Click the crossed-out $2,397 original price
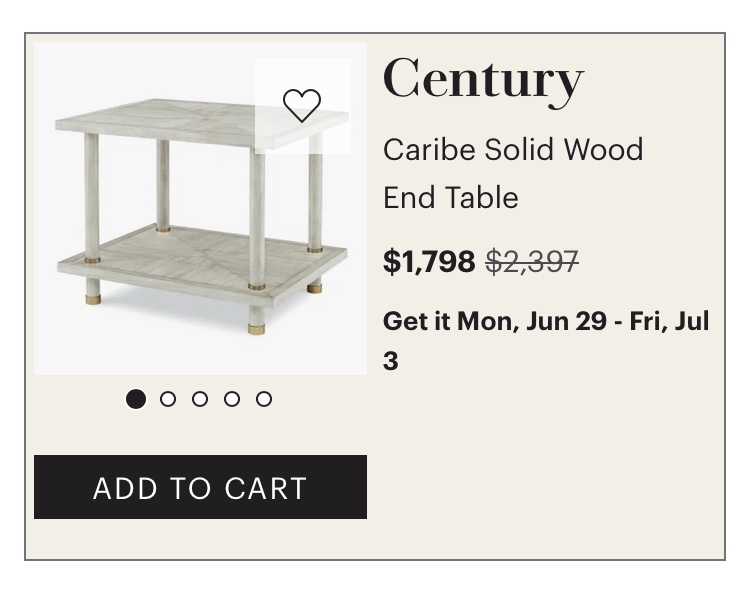The width and height of the screenshot is (750, 603). click(x=532, y=262)
